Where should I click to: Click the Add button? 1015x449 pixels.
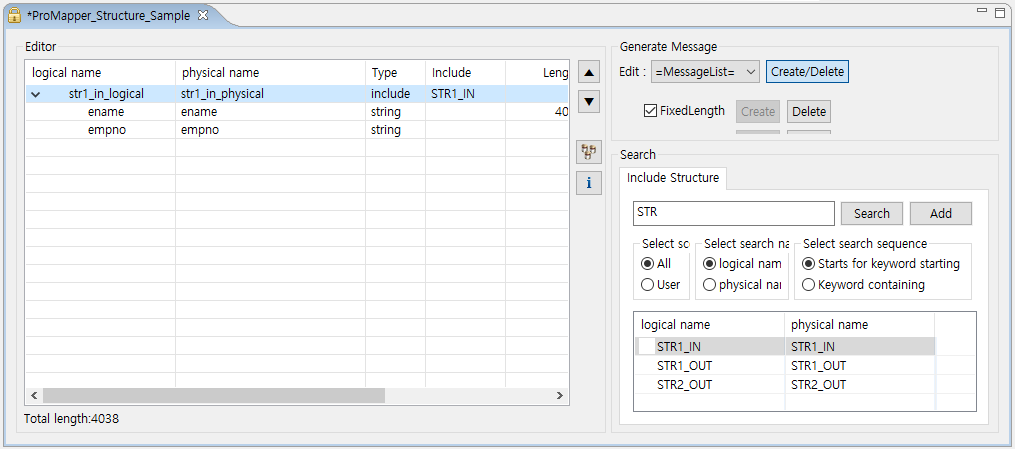point(941,214)
